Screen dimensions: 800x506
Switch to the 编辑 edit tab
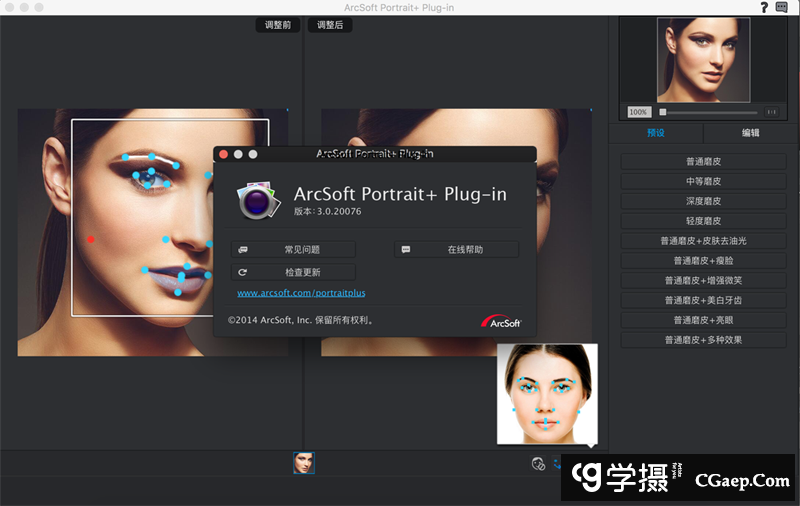[x=750, y=133]
